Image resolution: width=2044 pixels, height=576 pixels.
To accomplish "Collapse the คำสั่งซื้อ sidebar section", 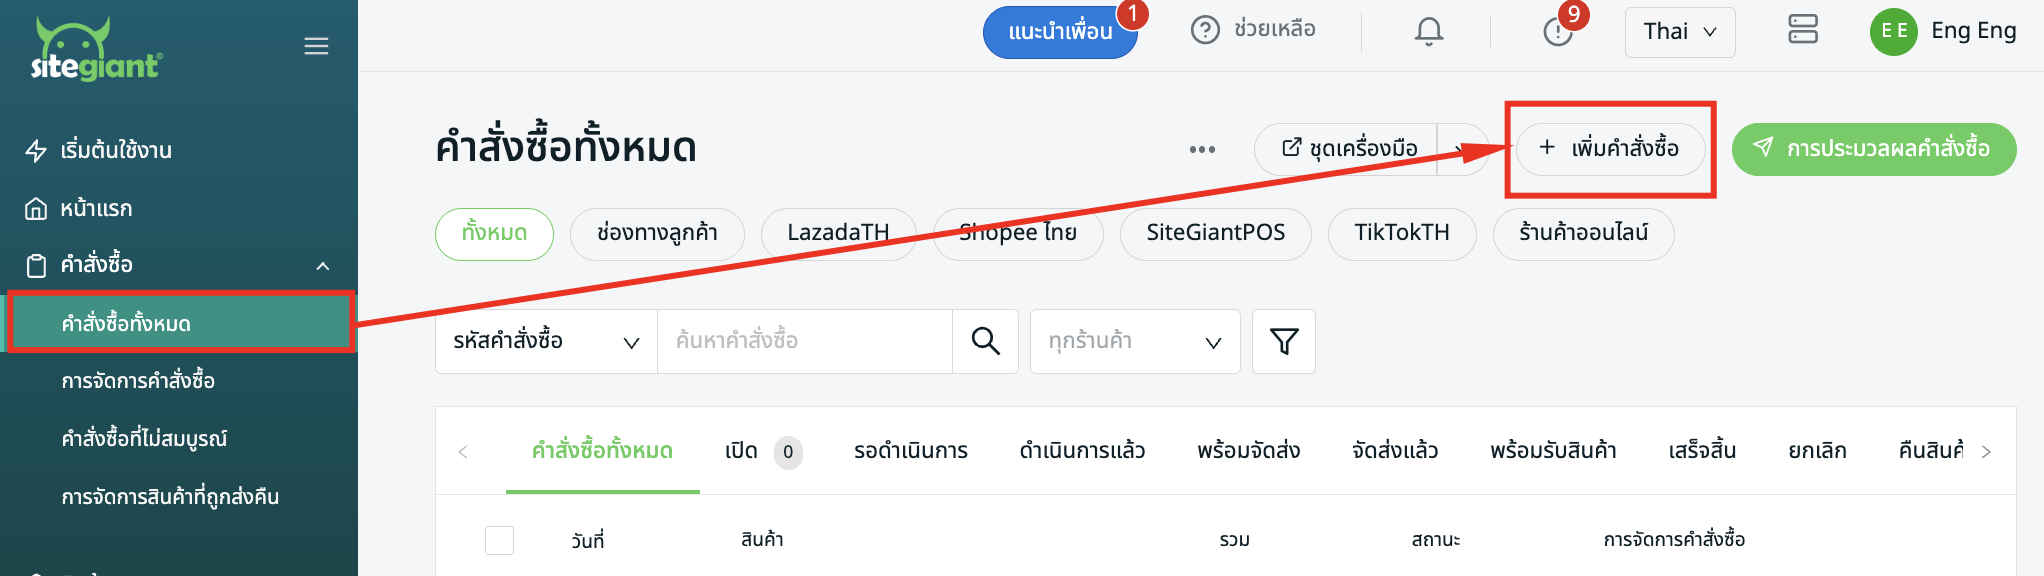I will [323, 265].
